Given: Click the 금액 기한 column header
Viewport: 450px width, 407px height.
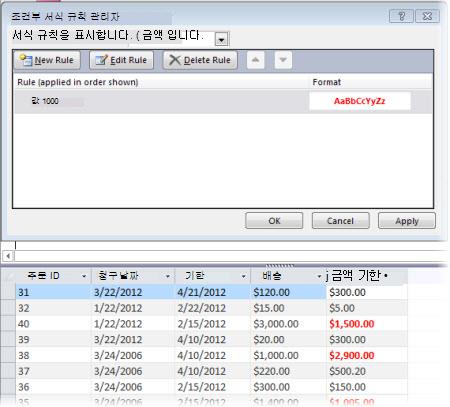Looking at the screenshot, I should 366,276.
